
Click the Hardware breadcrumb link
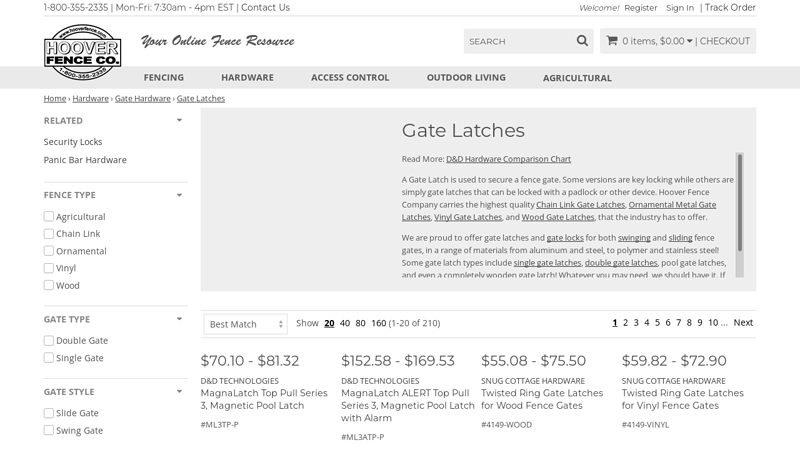point(90,98)
